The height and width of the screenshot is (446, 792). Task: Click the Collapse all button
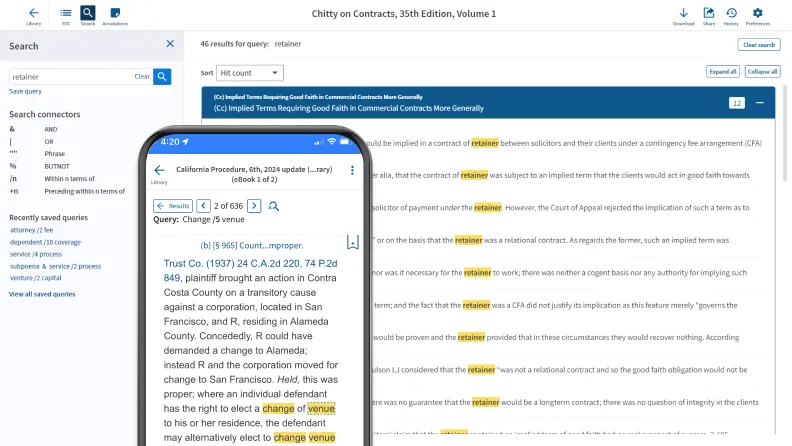click(761, 72)
